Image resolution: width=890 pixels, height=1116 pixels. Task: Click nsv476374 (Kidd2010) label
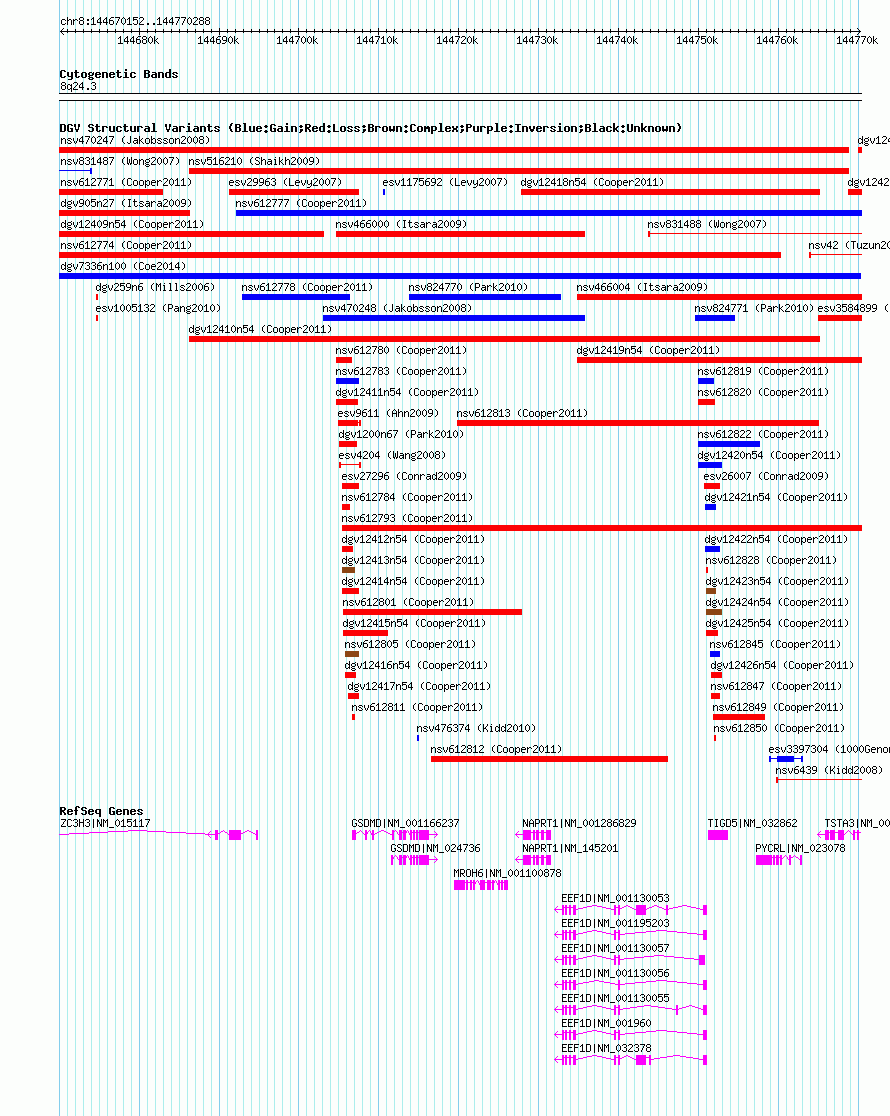pos(476,728)
